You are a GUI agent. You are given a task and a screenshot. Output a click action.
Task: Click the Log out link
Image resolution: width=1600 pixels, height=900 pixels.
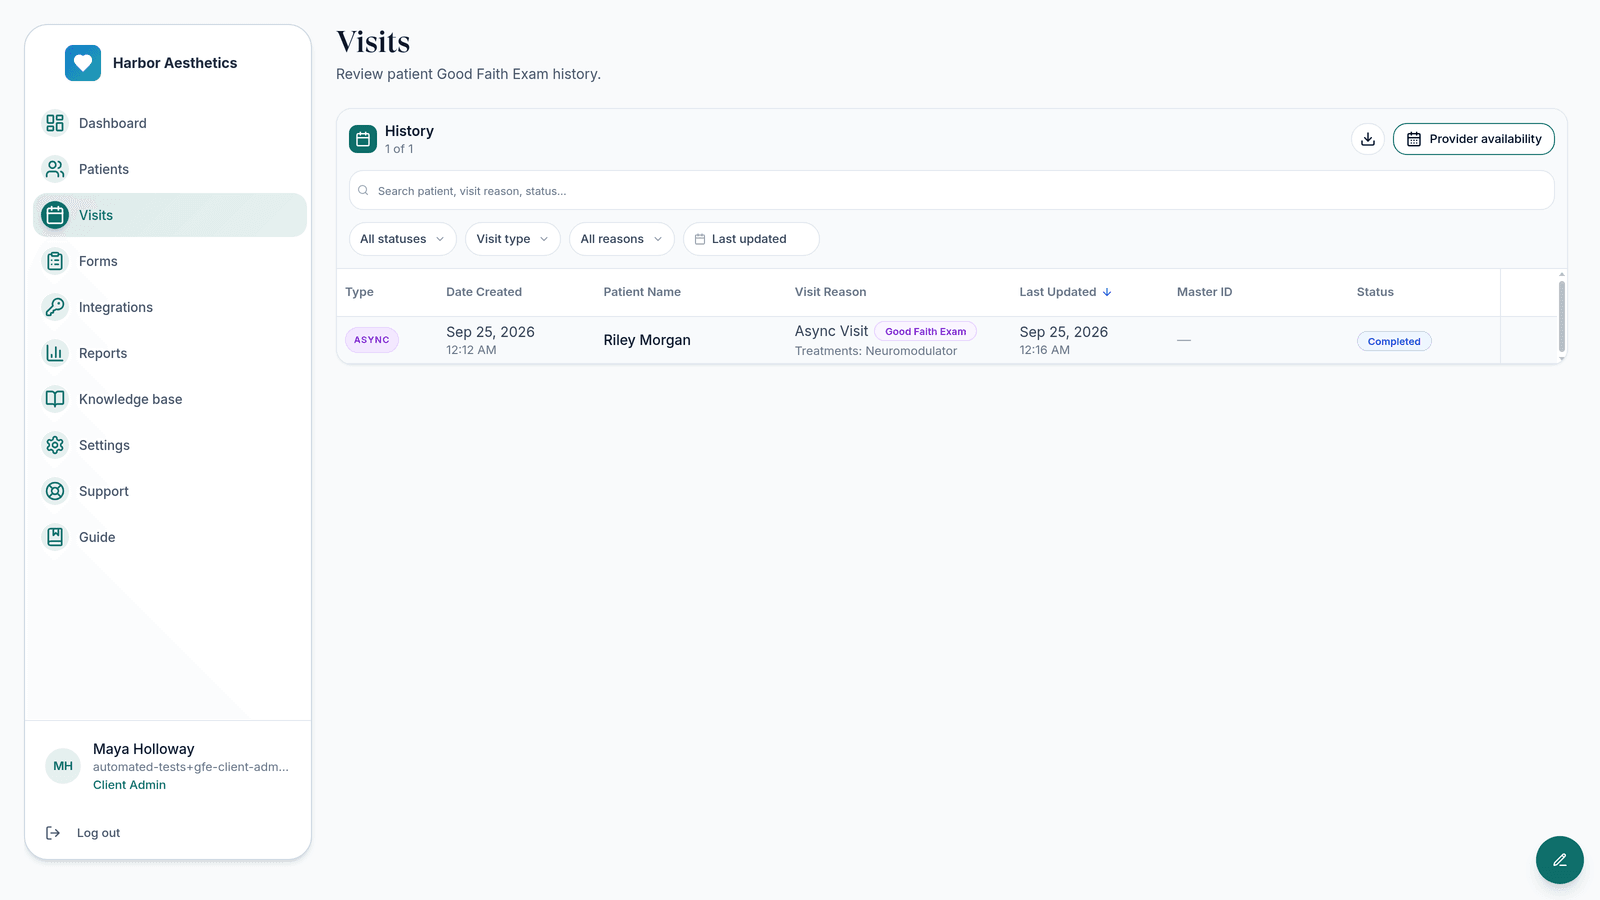[x=98, y=833]
